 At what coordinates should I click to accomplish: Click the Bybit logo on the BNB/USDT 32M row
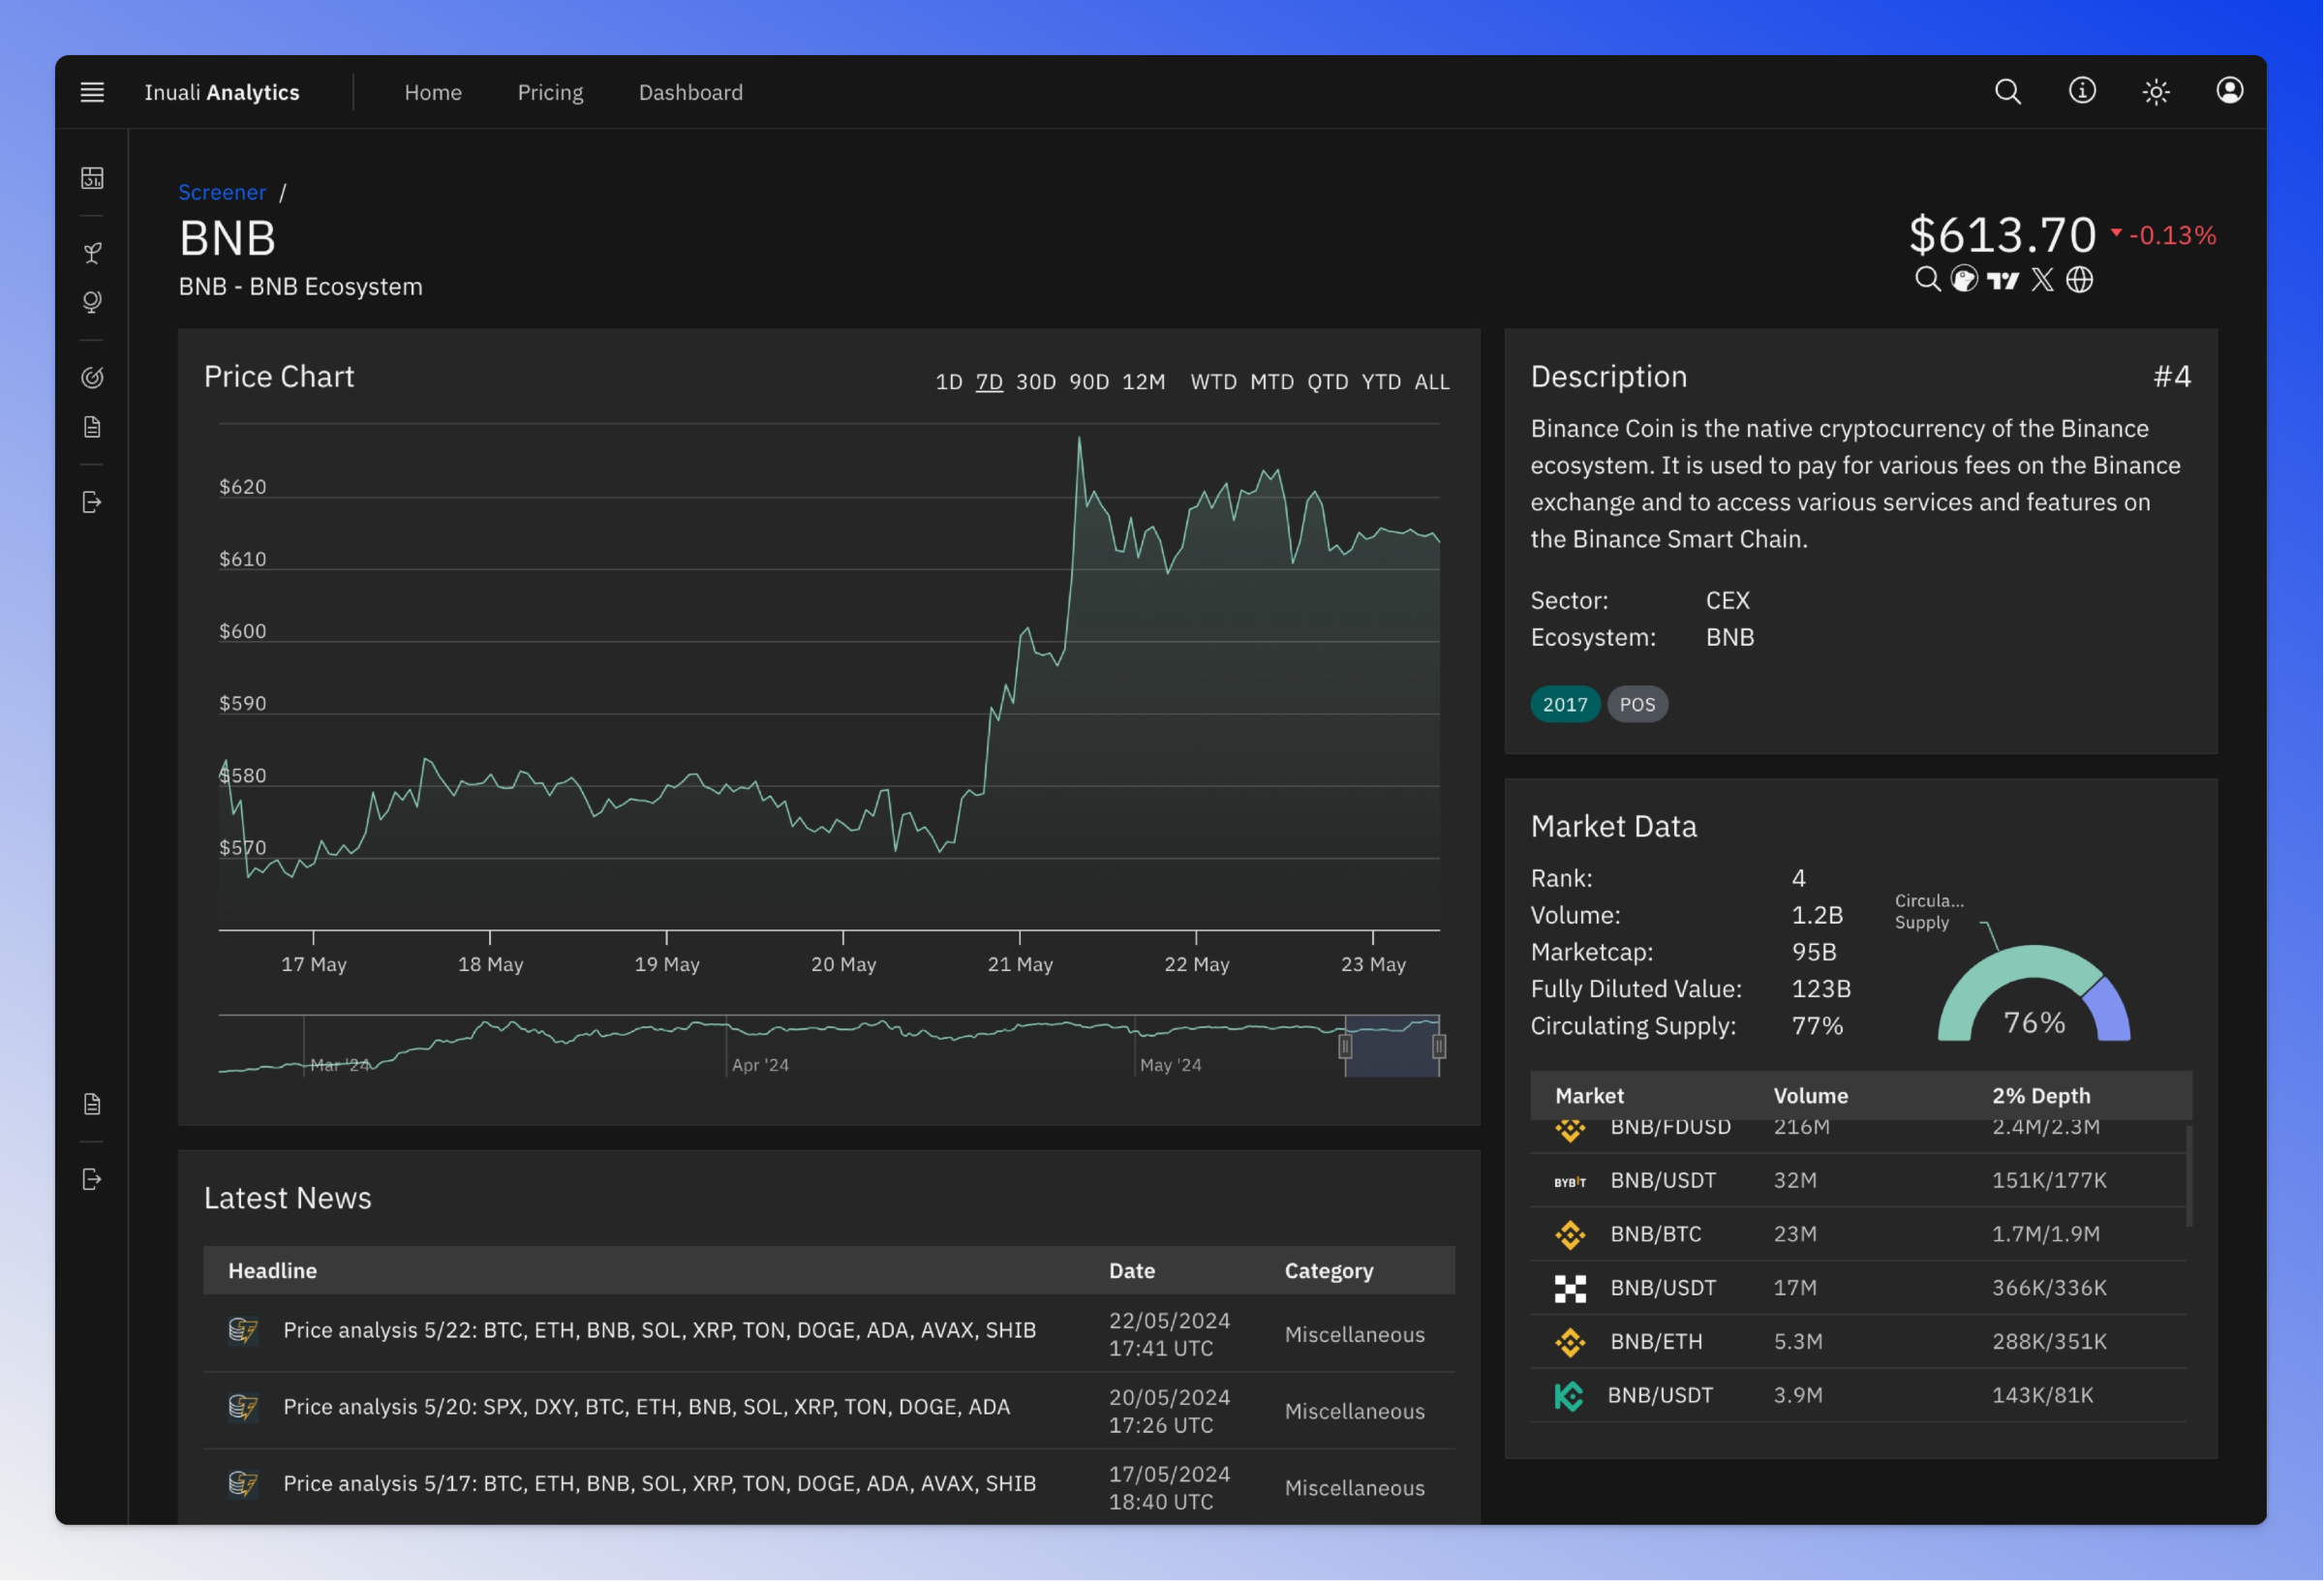click(1570, 1182)
